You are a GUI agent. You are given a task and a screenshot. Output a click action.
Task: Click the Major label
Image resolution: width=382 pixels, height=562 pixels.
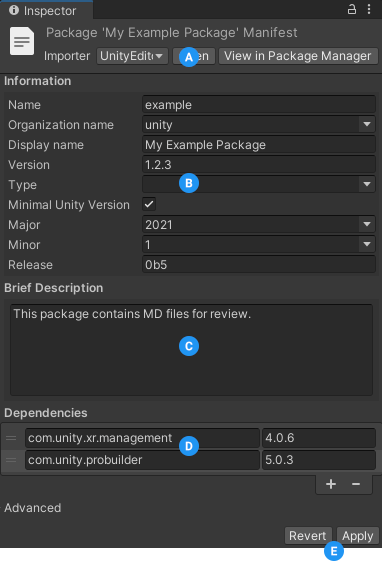tap(24, 225)
